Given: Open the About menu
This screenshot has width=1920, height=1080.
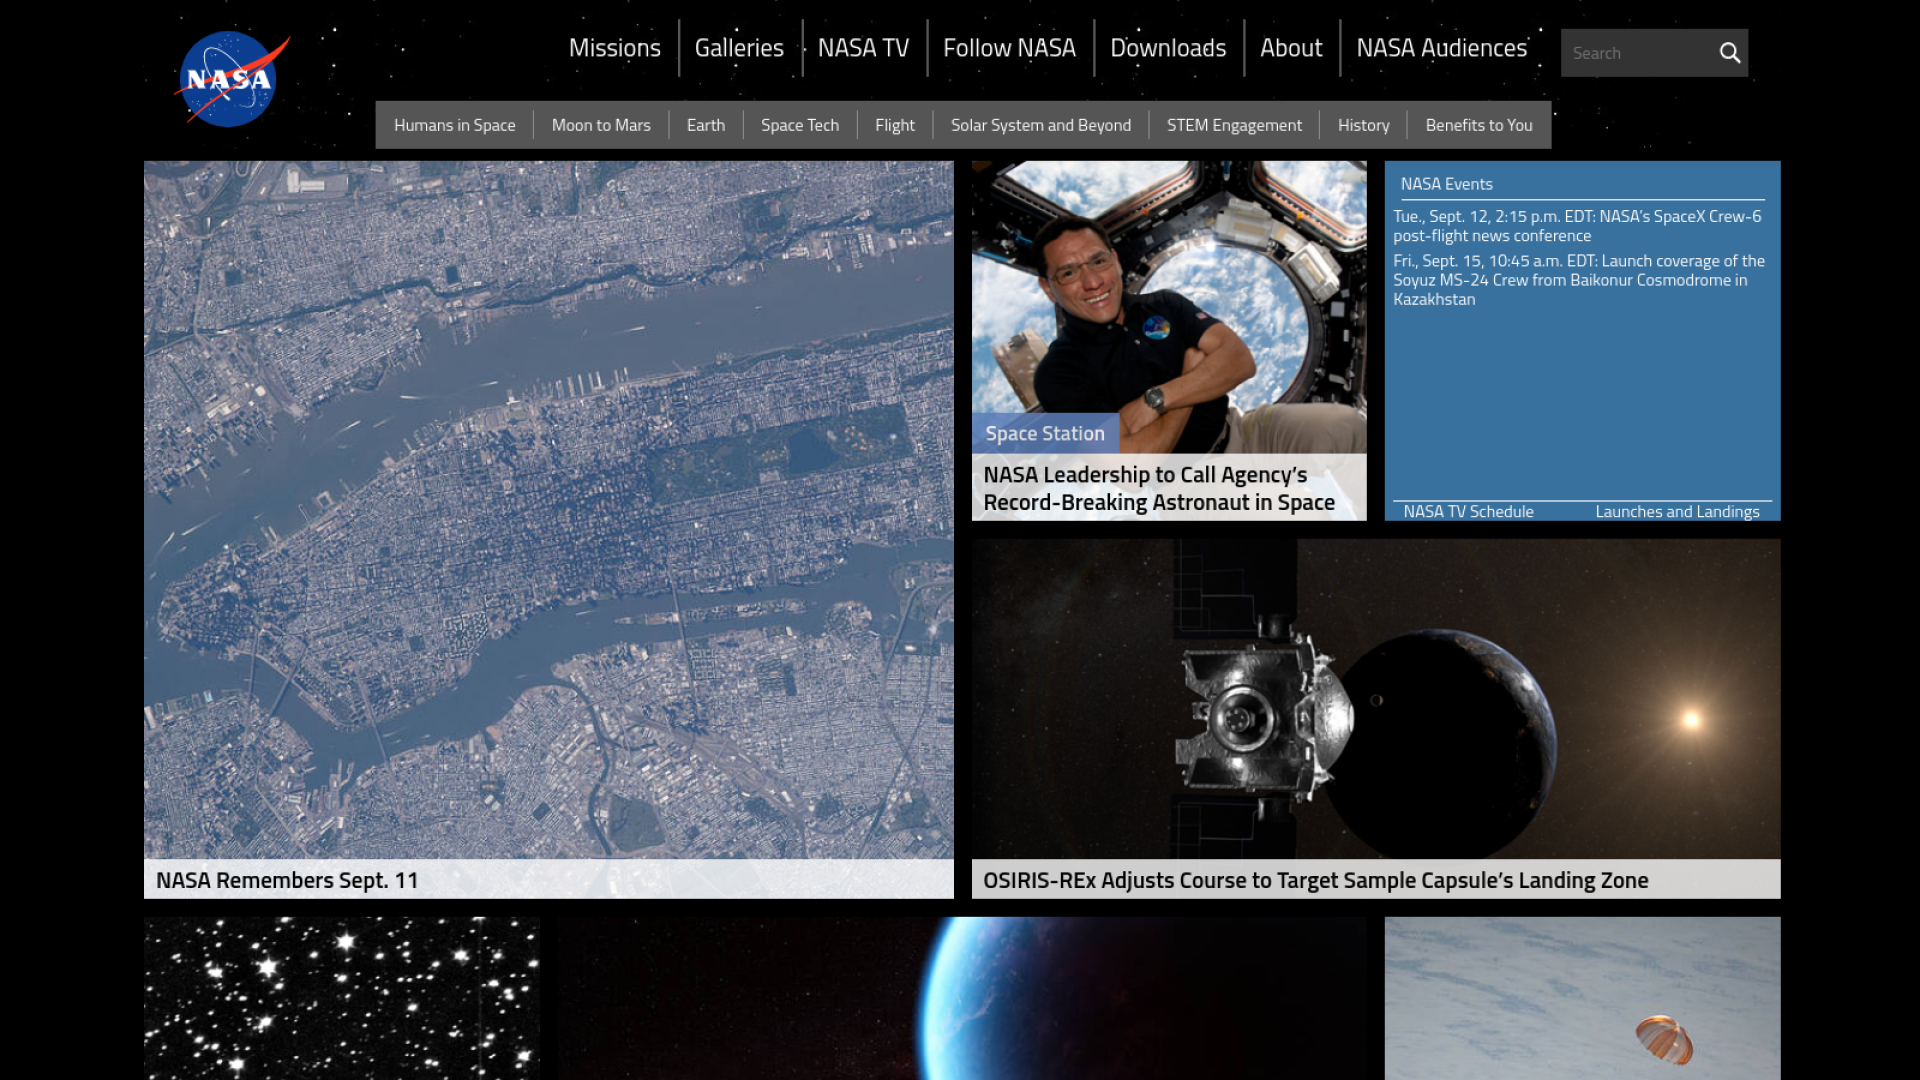Looking at the screenshot, I should click(x=1290, y=48).
